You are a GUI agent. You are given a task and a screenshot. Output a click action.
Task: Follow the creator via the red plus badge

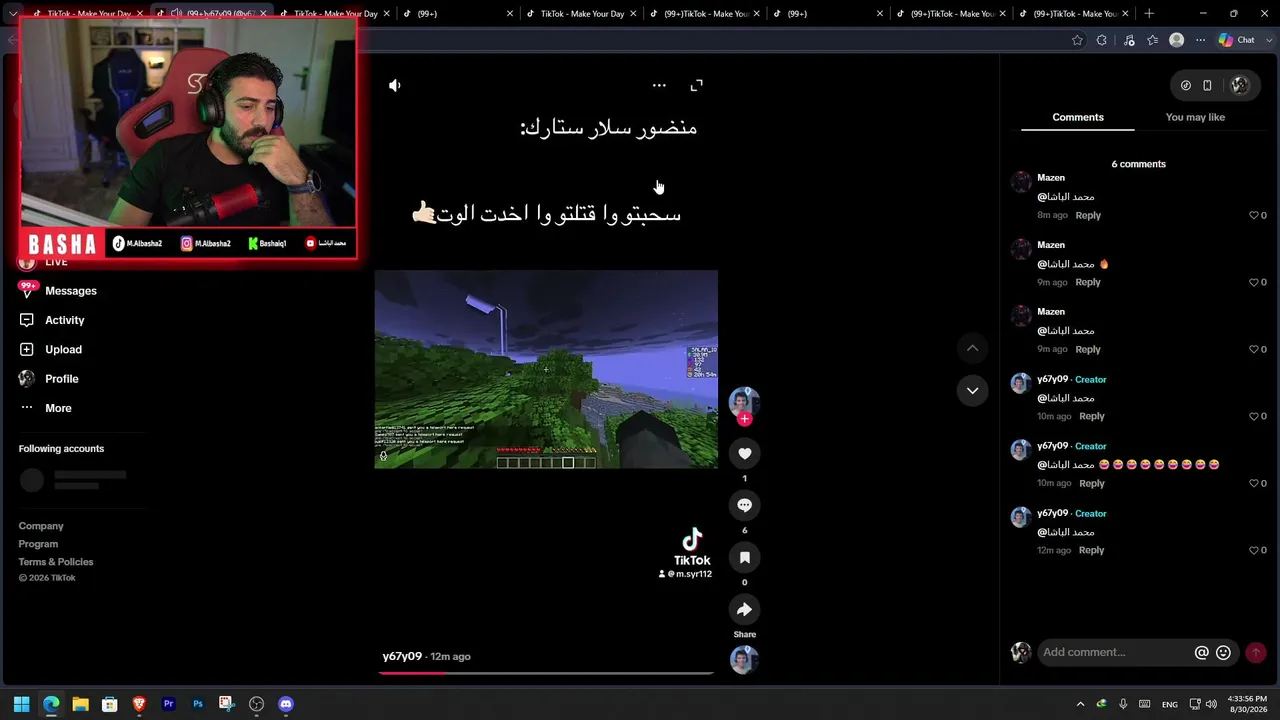[744, 419]
